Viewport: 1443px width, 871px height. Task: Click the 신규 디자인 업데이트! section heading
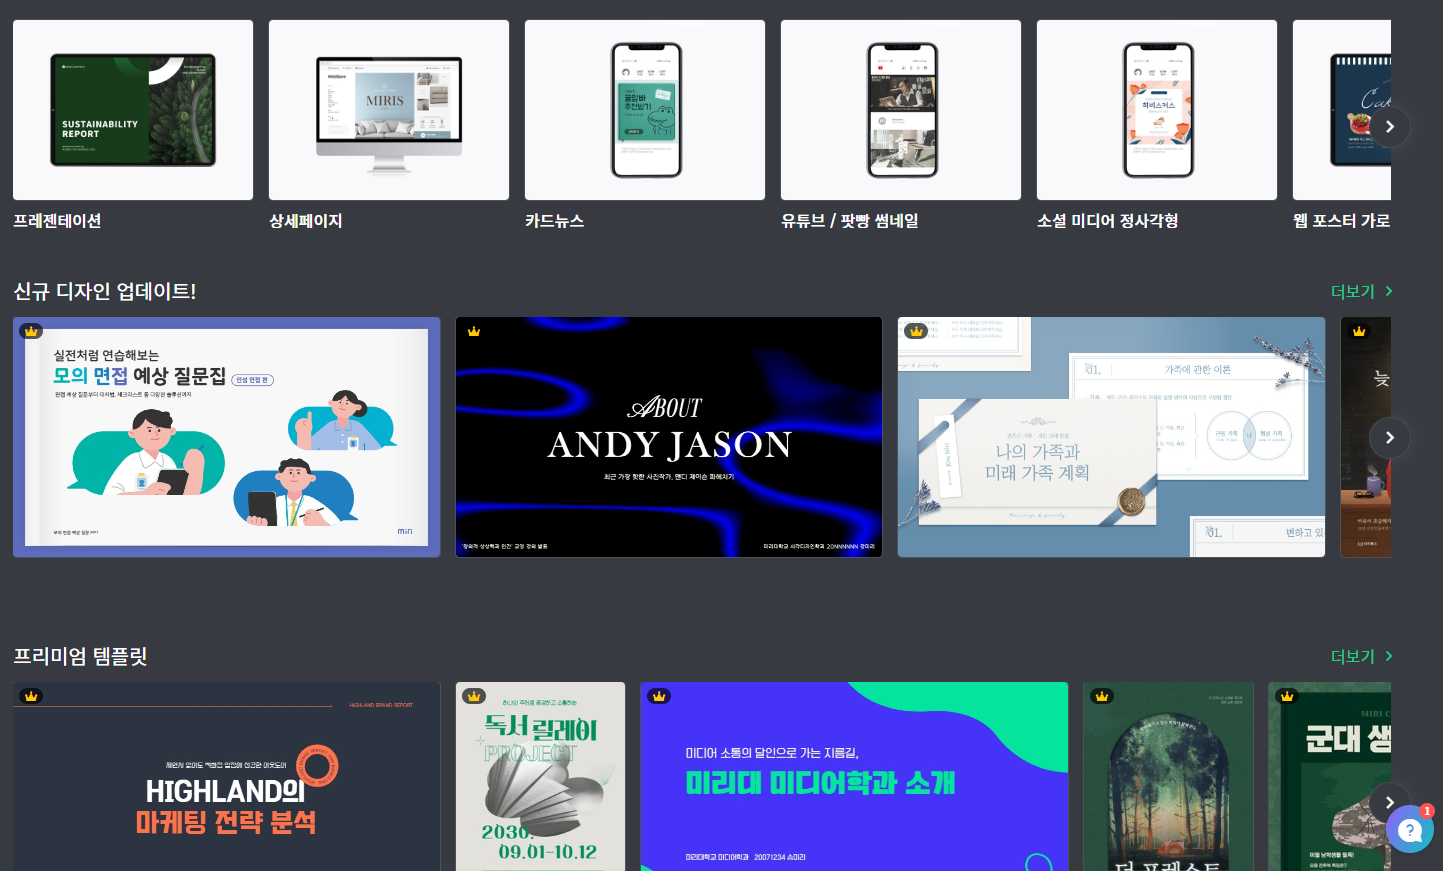pyautogui.click(x=105, y=291)
